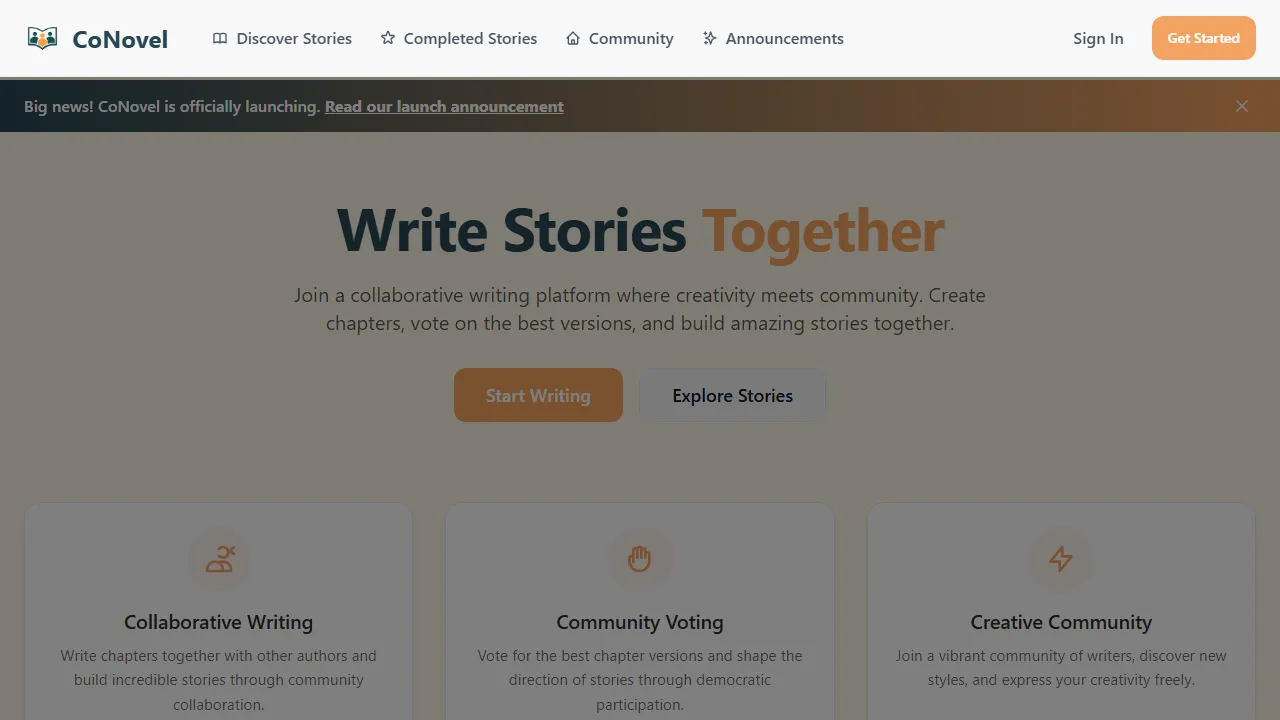
Task: Select the Discover Stories book icon
Action: pos(219,38)
